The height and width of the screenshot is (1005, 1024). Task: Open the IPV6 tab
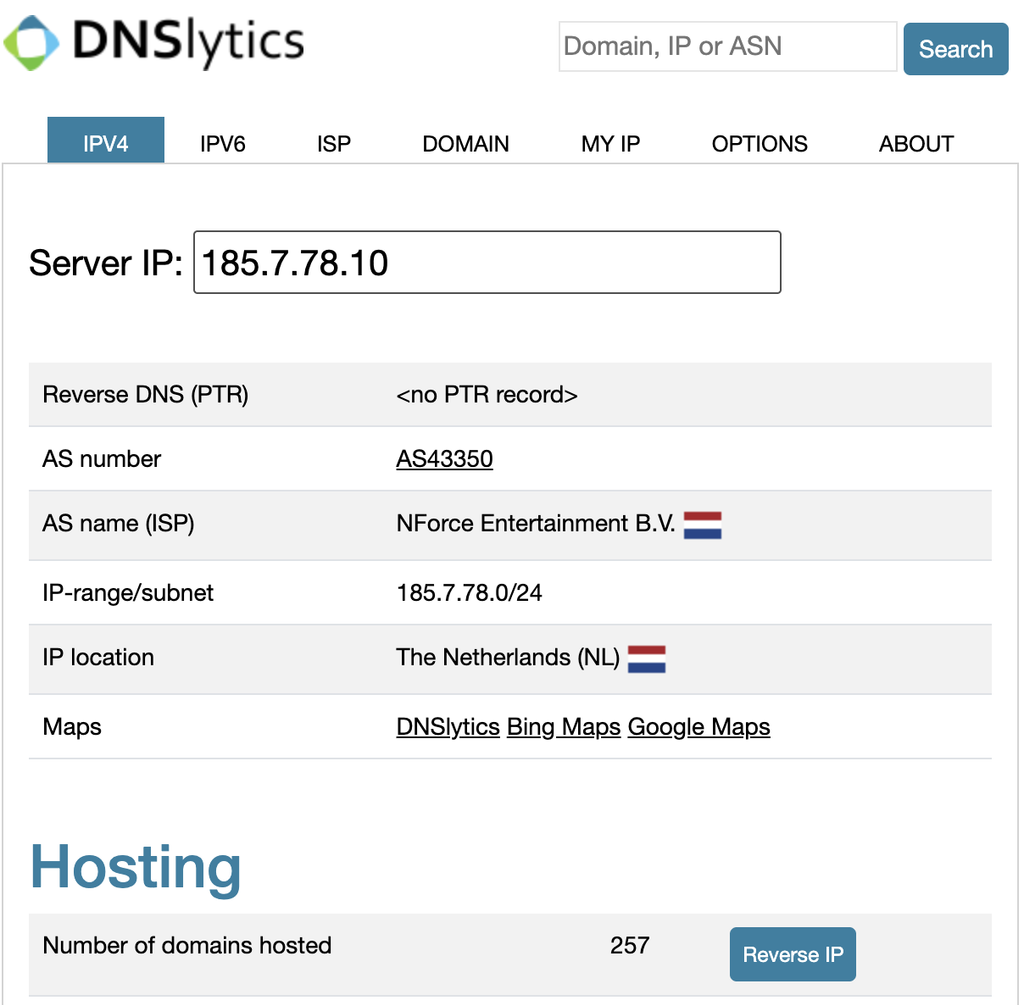pyautogui.click(x=222, y=144)
